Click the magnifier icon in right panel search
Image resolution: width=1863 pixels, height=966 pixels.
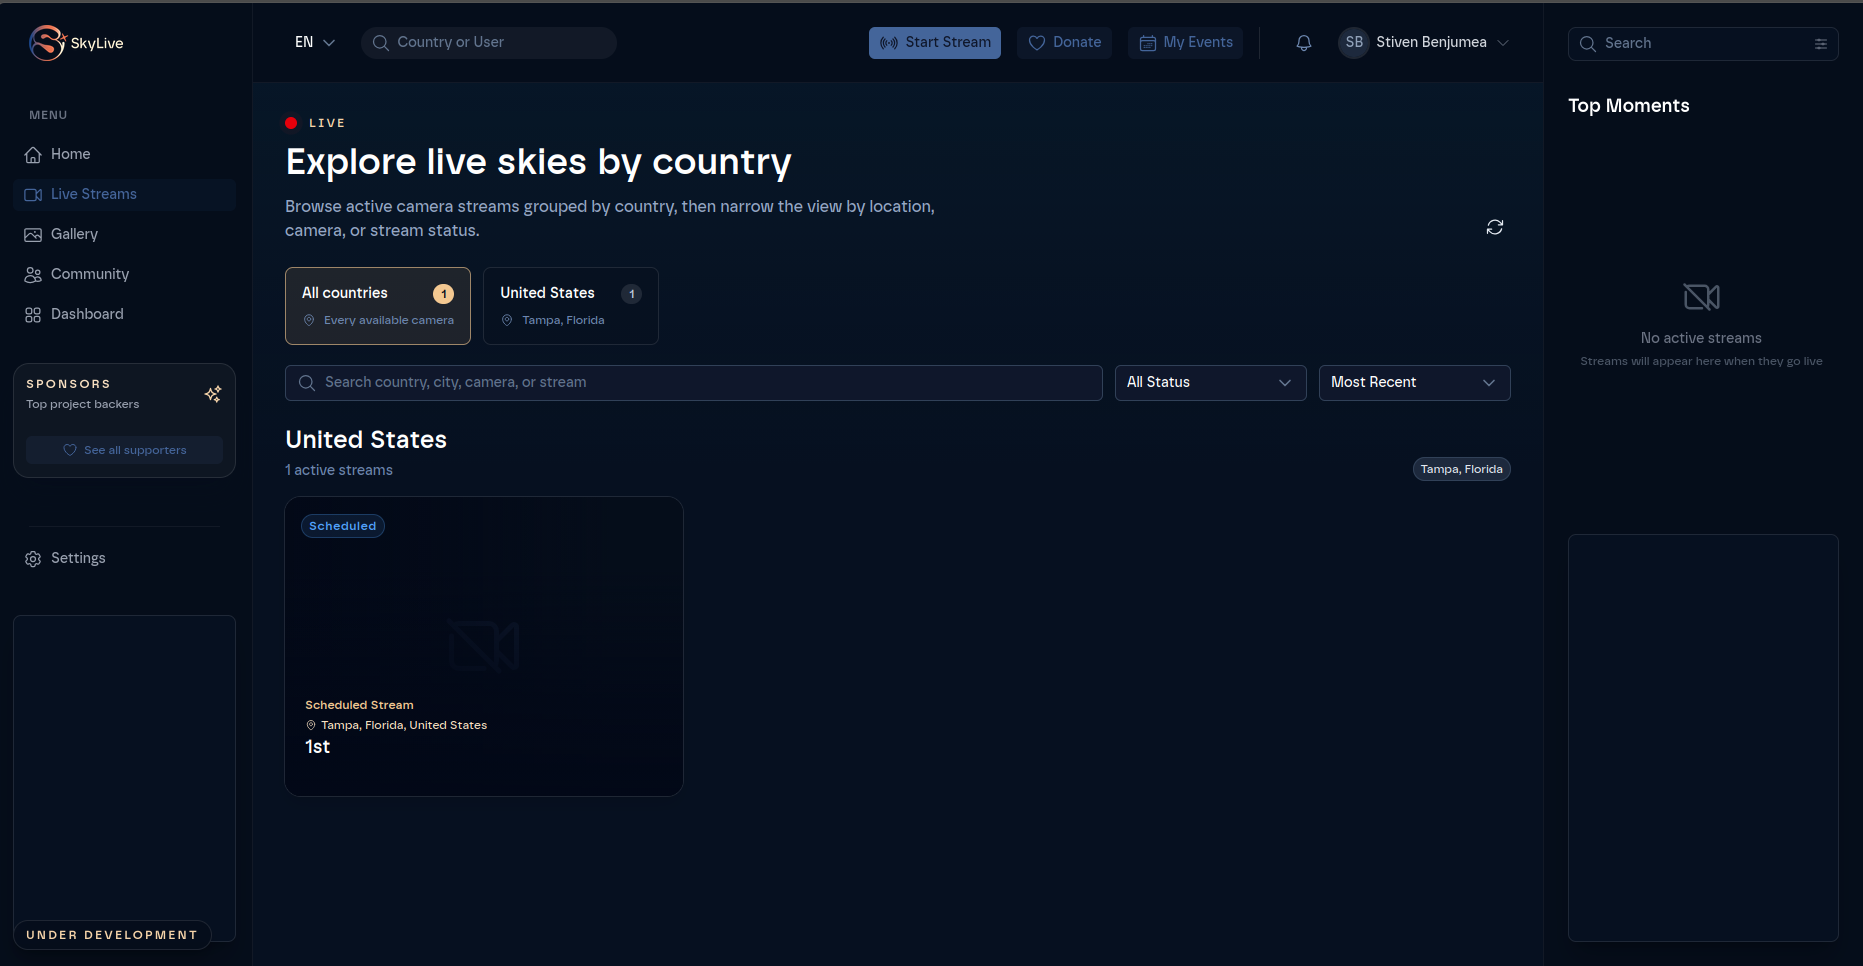pyautogui.click(x=1587, y=44)
